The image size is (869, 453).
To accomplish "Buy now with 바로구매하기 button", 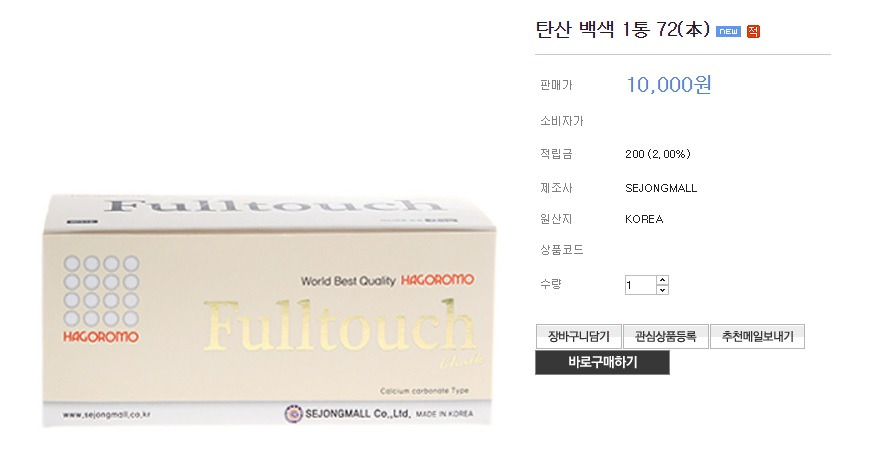I will click(x=602, y=363).
